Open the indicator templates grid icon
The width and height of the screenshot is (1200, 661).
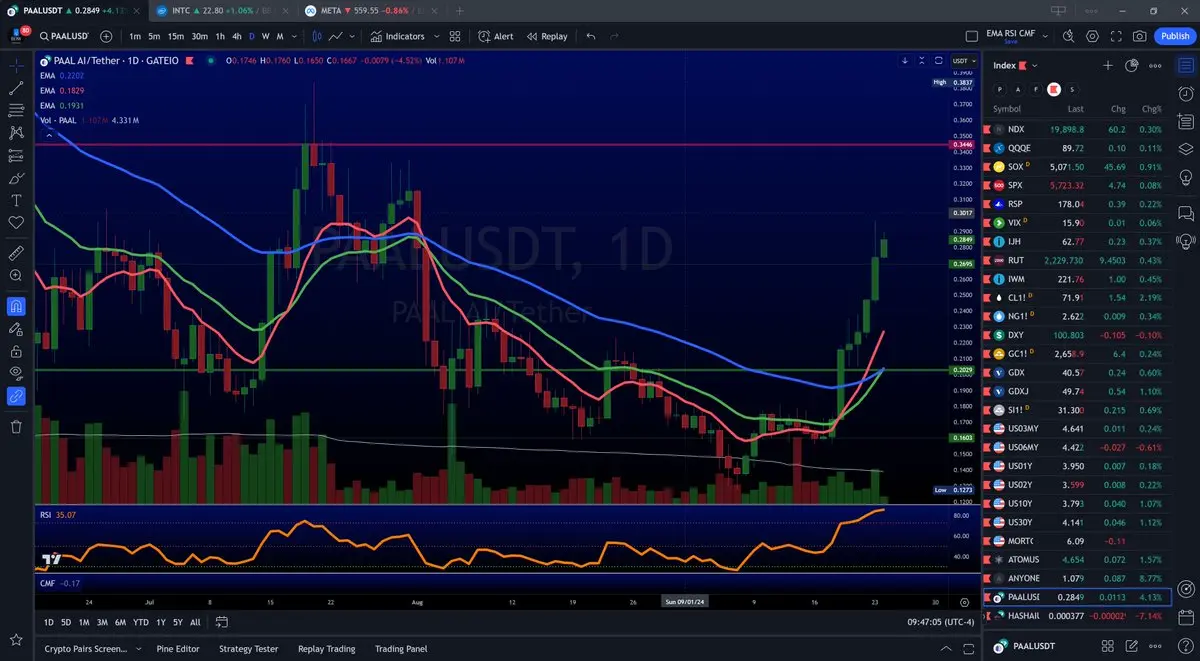pyautogui.click(x=455, y=36)
